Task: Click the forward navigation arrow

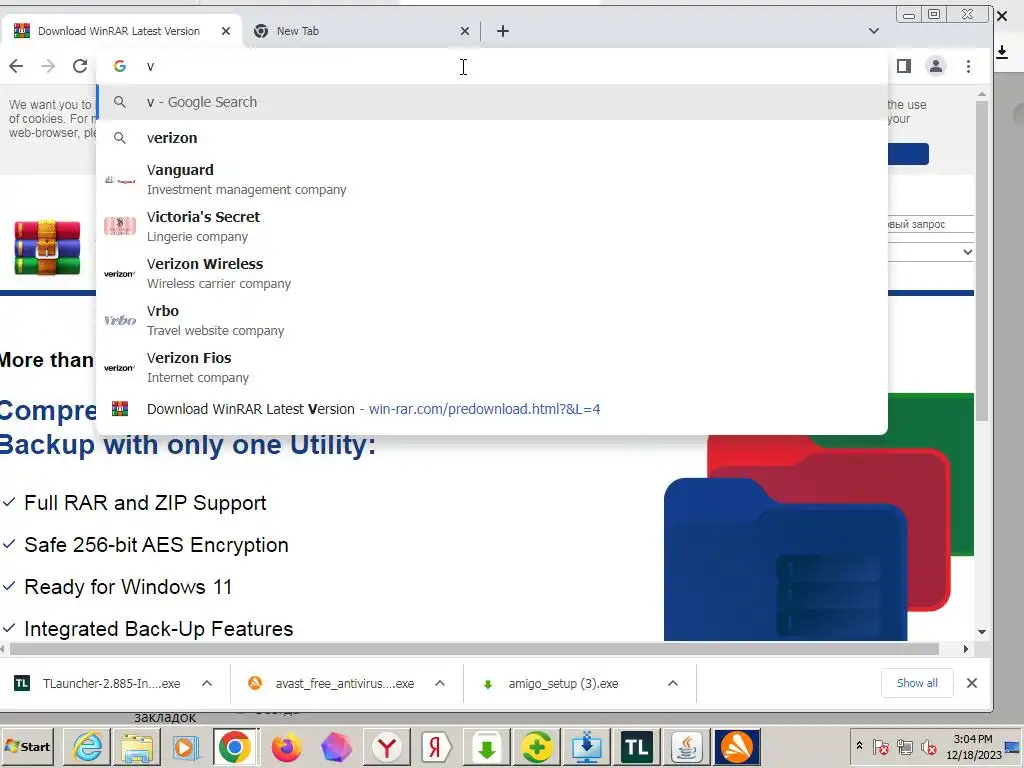Action: point(48,66)
